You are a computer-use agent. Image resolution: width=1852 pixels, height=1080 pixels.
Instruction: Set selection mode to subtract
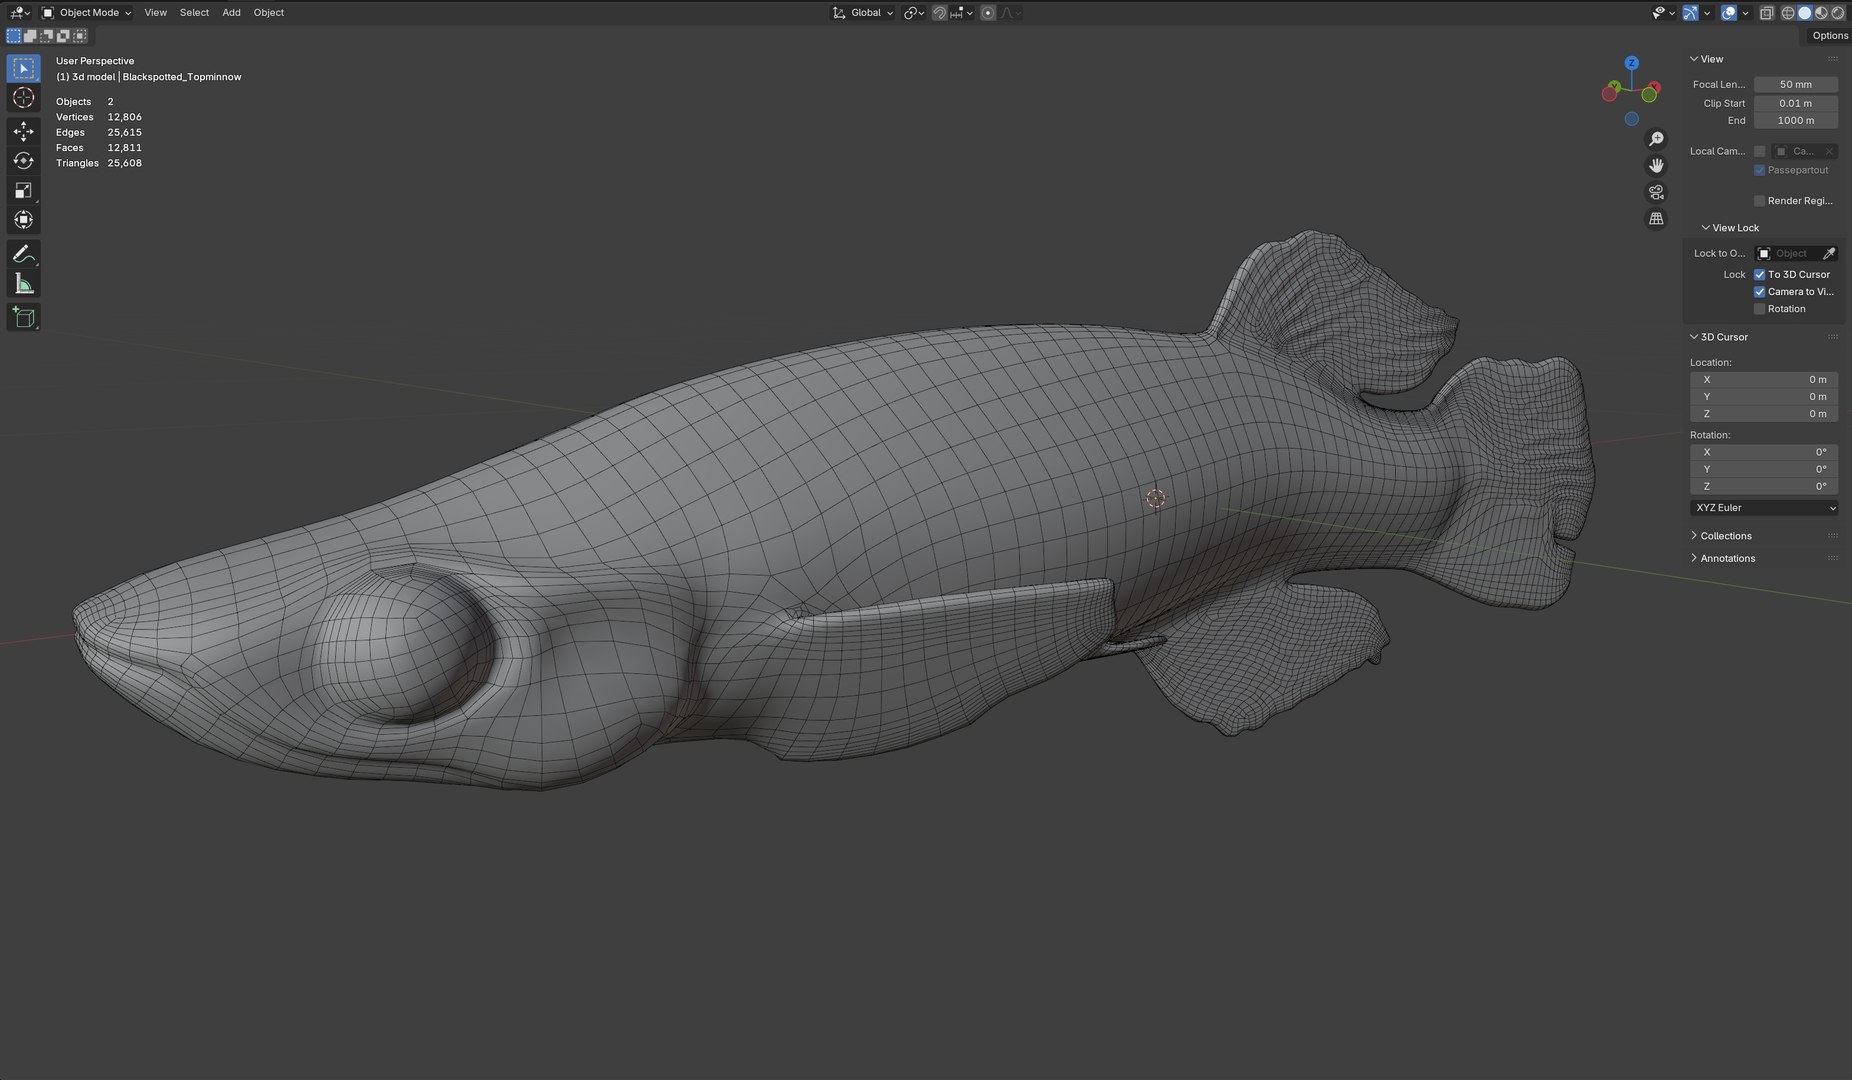click(x=47, y=35)
